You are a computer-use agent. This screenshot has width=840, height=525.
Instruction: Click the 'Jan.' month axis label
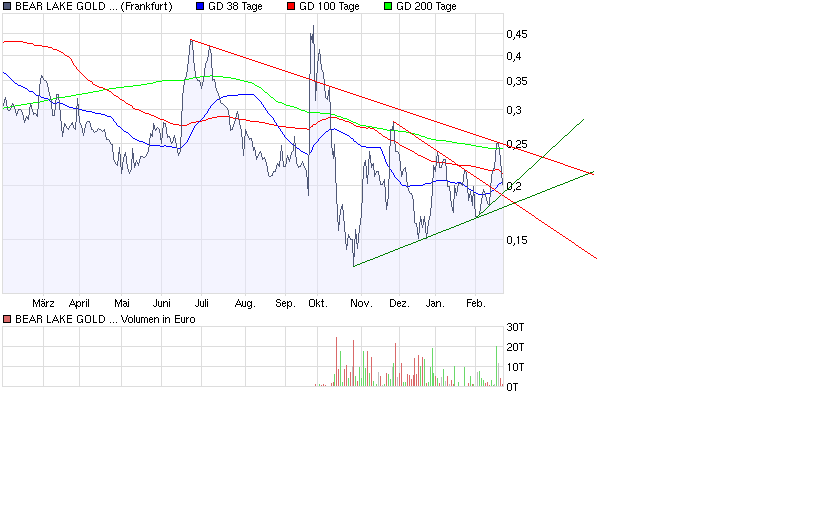tap(435, 303)
